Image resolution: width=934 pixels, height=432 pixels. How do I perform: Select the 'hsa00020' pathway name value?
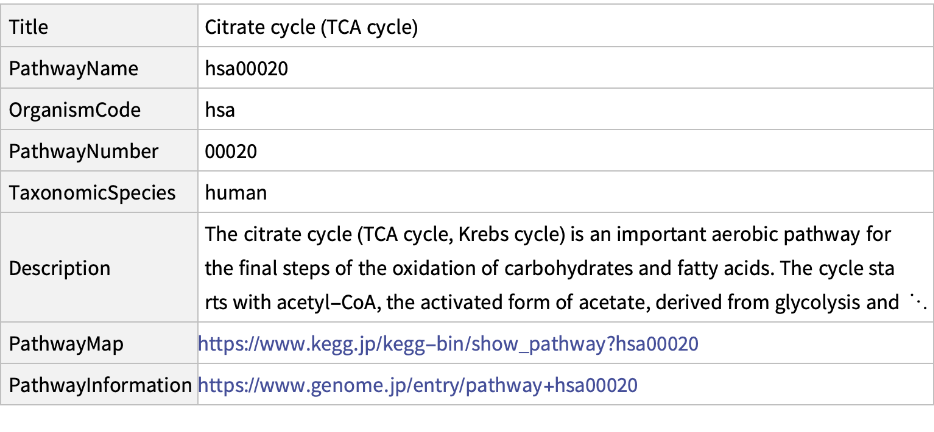(x=247, y=69)
